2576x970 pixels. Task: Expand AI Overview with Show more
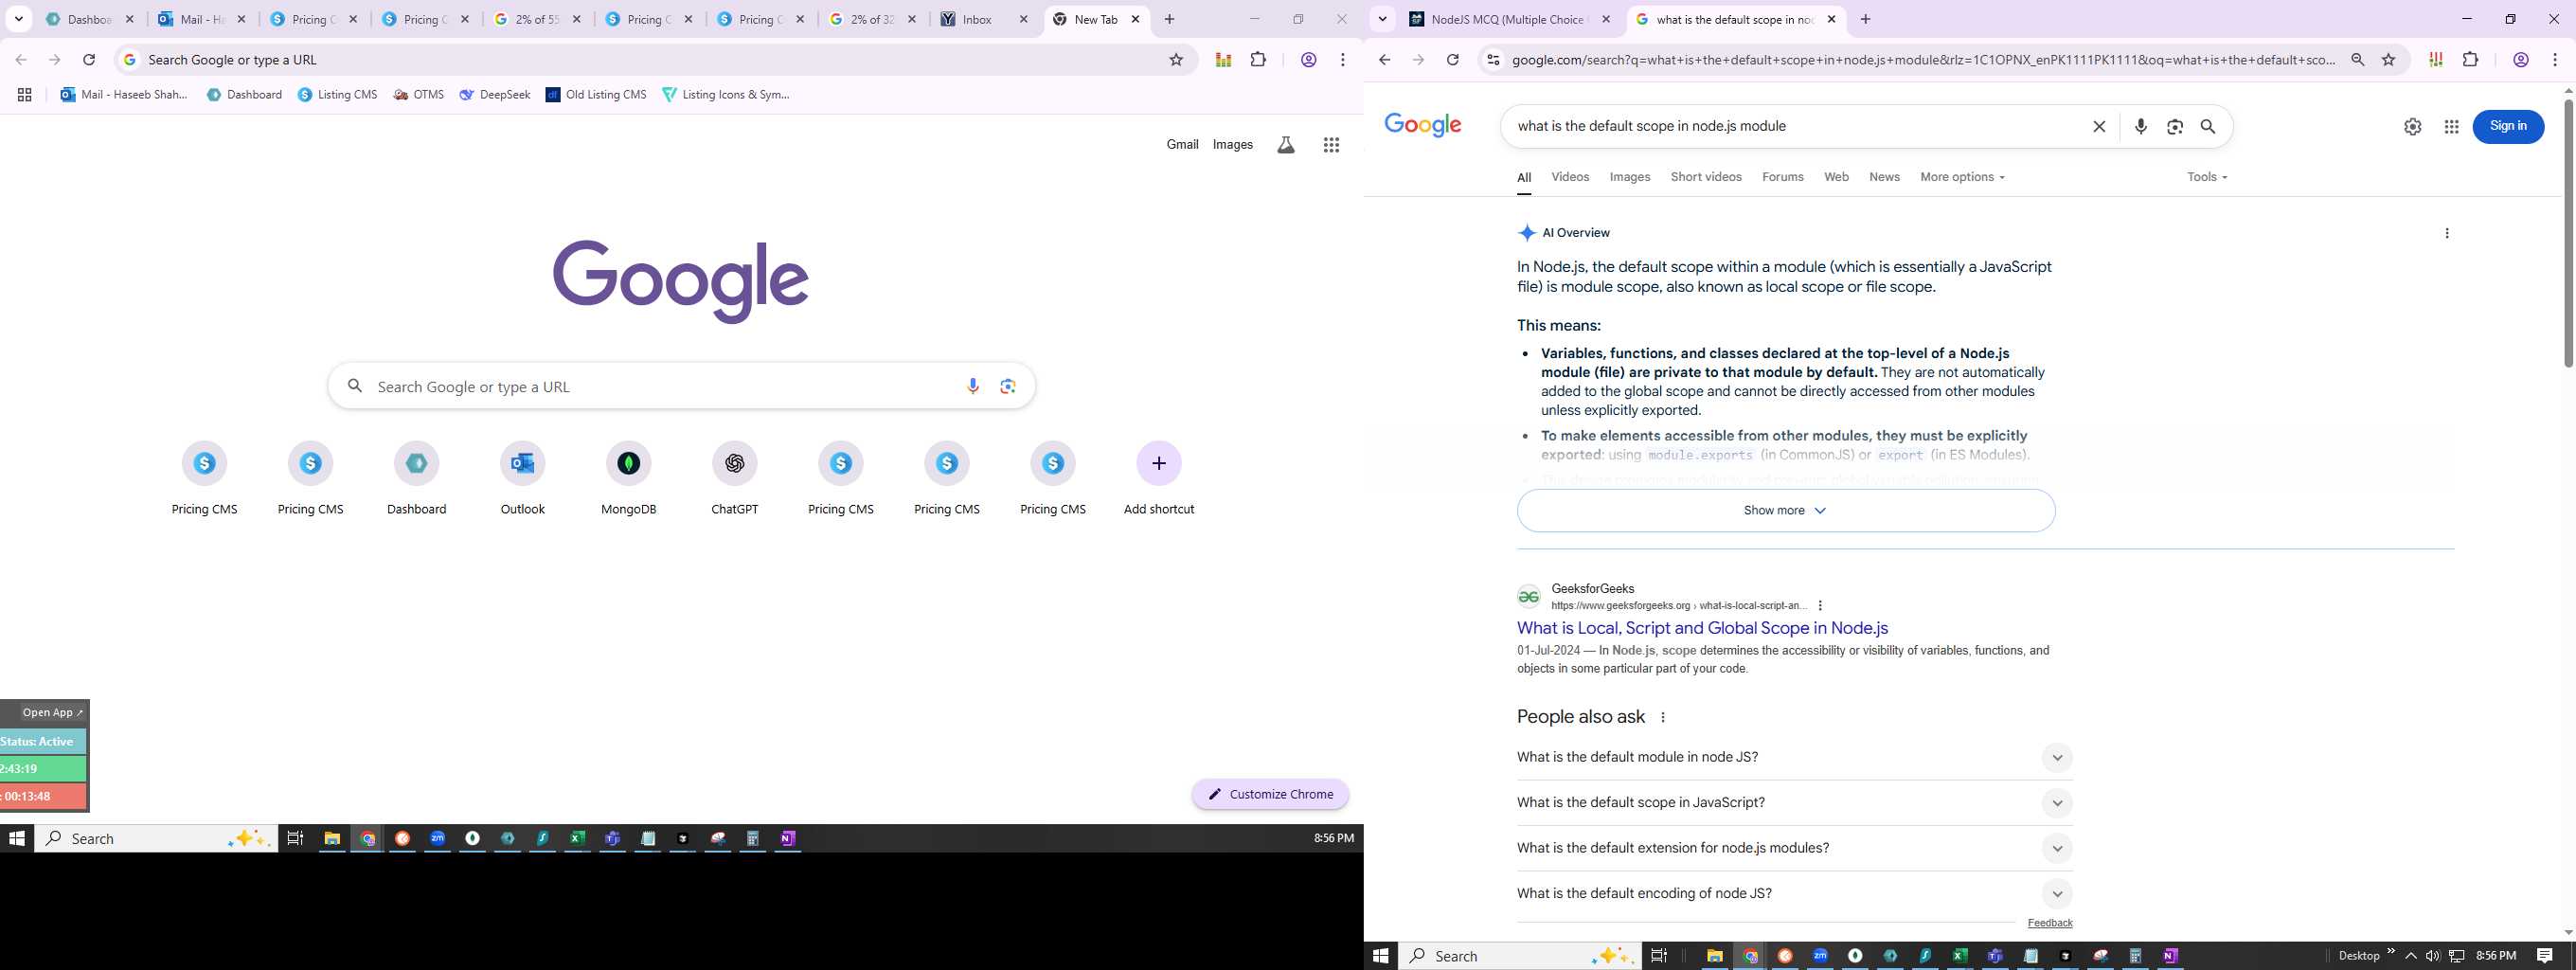(x=1786, y=510)
